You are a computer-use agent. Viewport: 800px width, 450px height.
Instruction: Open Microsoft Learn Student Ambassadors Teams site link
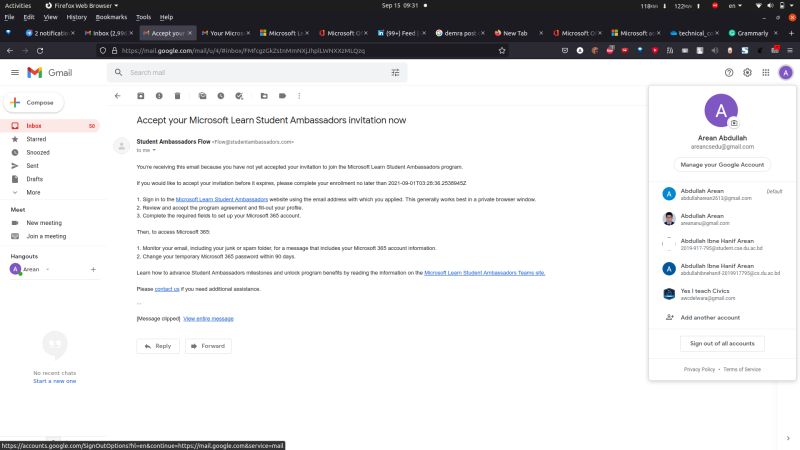point(485,273)
